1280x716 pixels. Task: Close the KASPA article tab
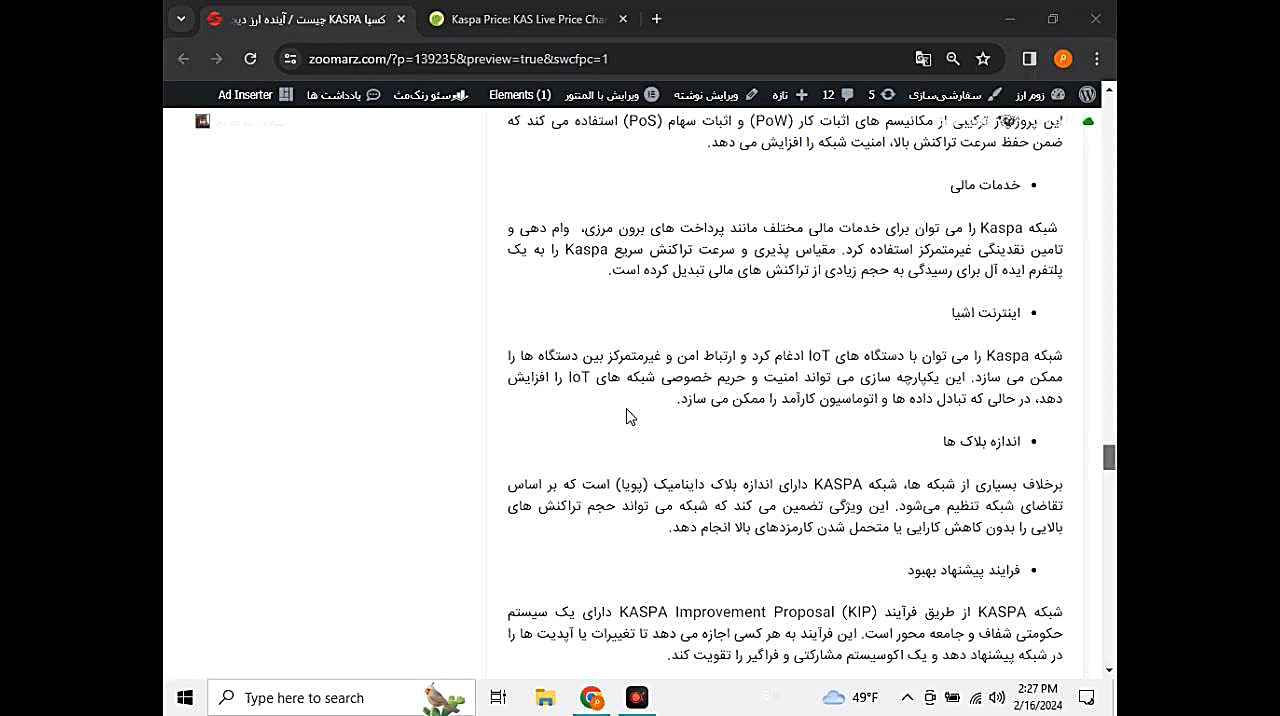click(x=401, y=19)
